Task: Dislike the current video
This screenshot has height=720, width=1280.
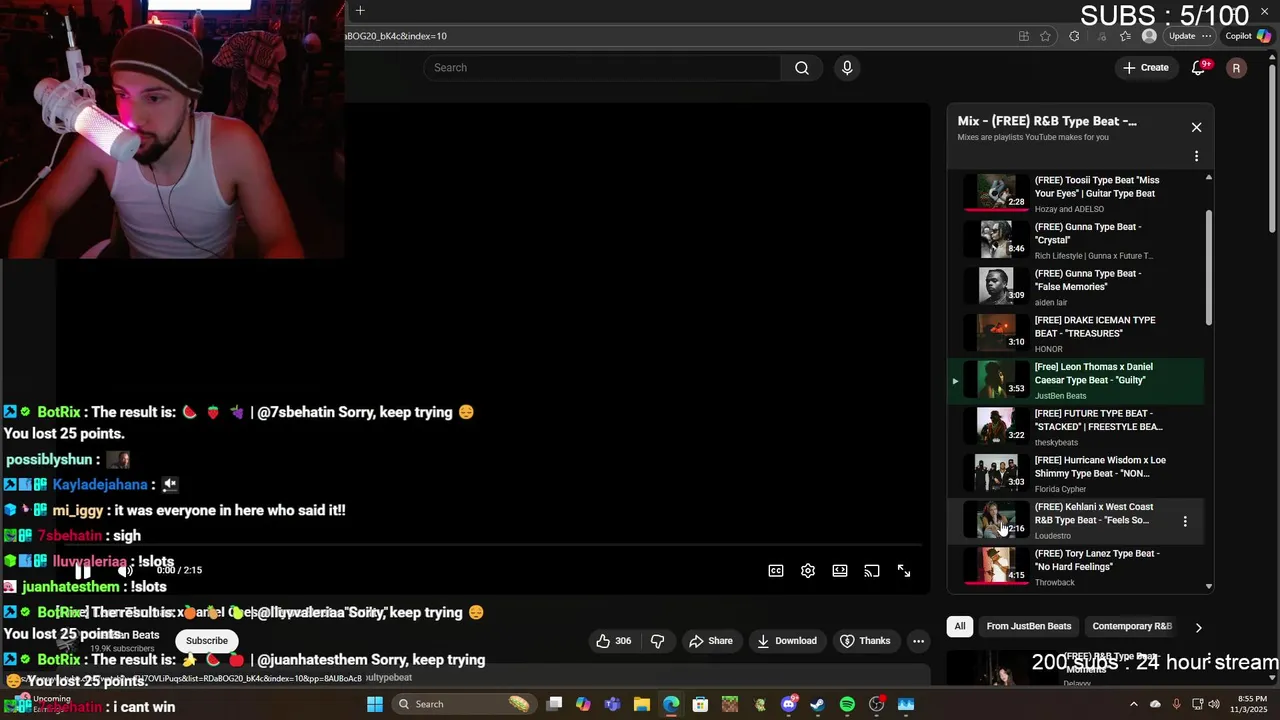Action: tap(658, 641)
